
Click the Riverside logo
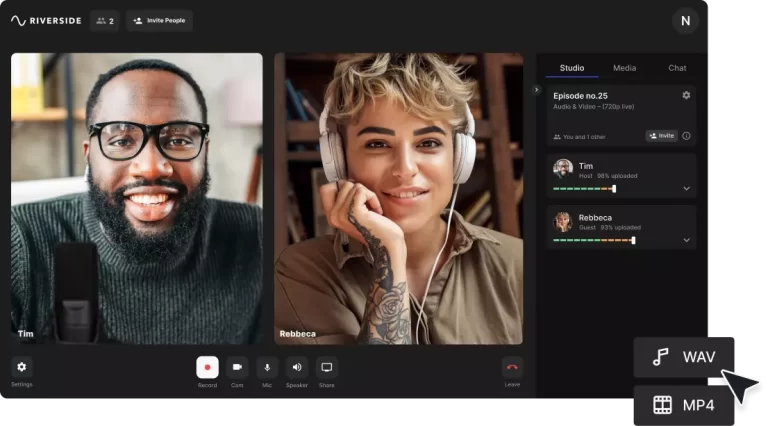point(45,20)
